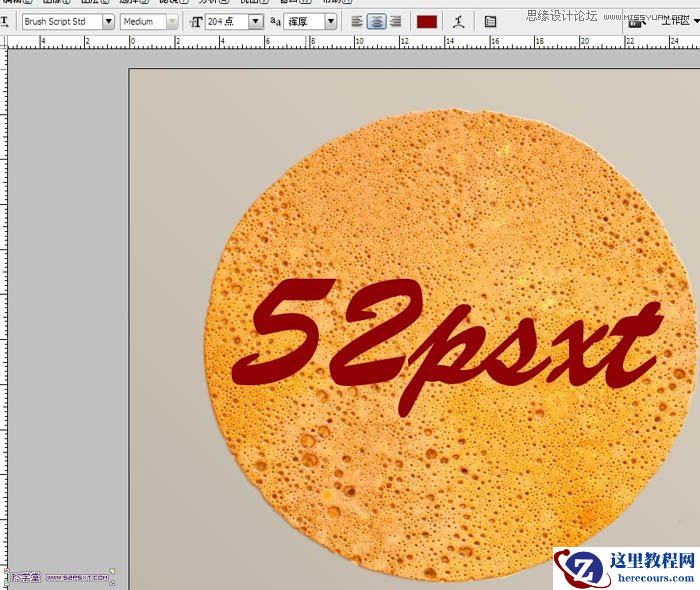Open the workspace 工作区 dropdown
The height and width of the screenshot is (590, 700).
[x=679, y=21]
